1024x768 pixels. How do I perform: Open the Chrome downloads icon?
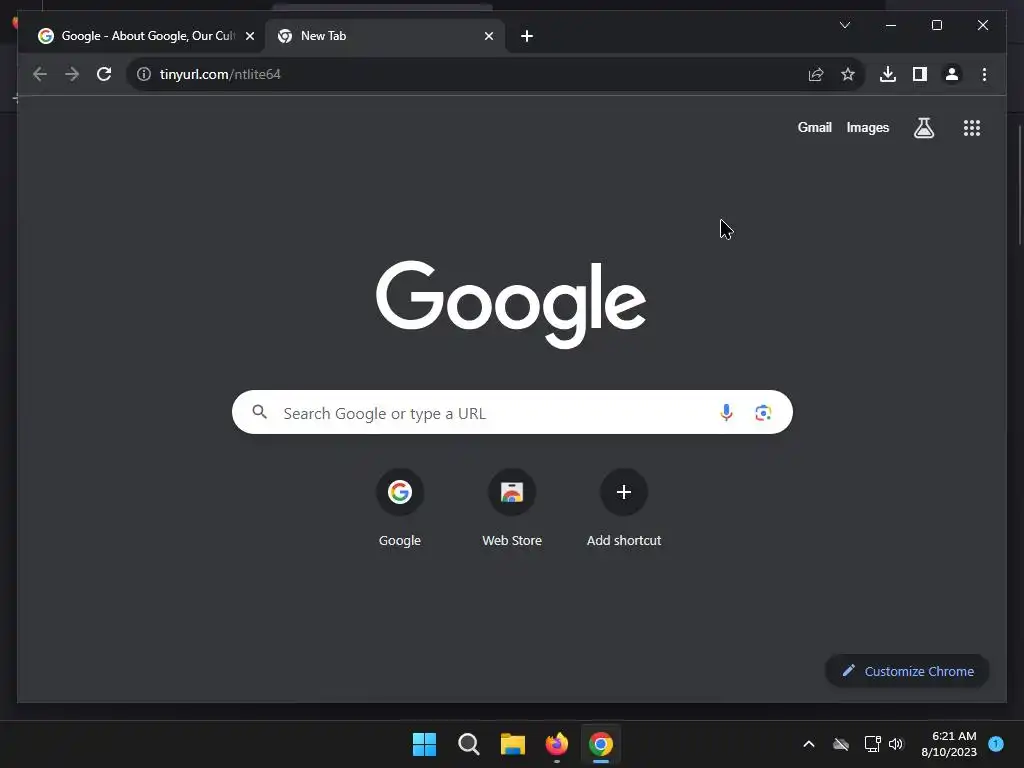[x=888, y=74]
